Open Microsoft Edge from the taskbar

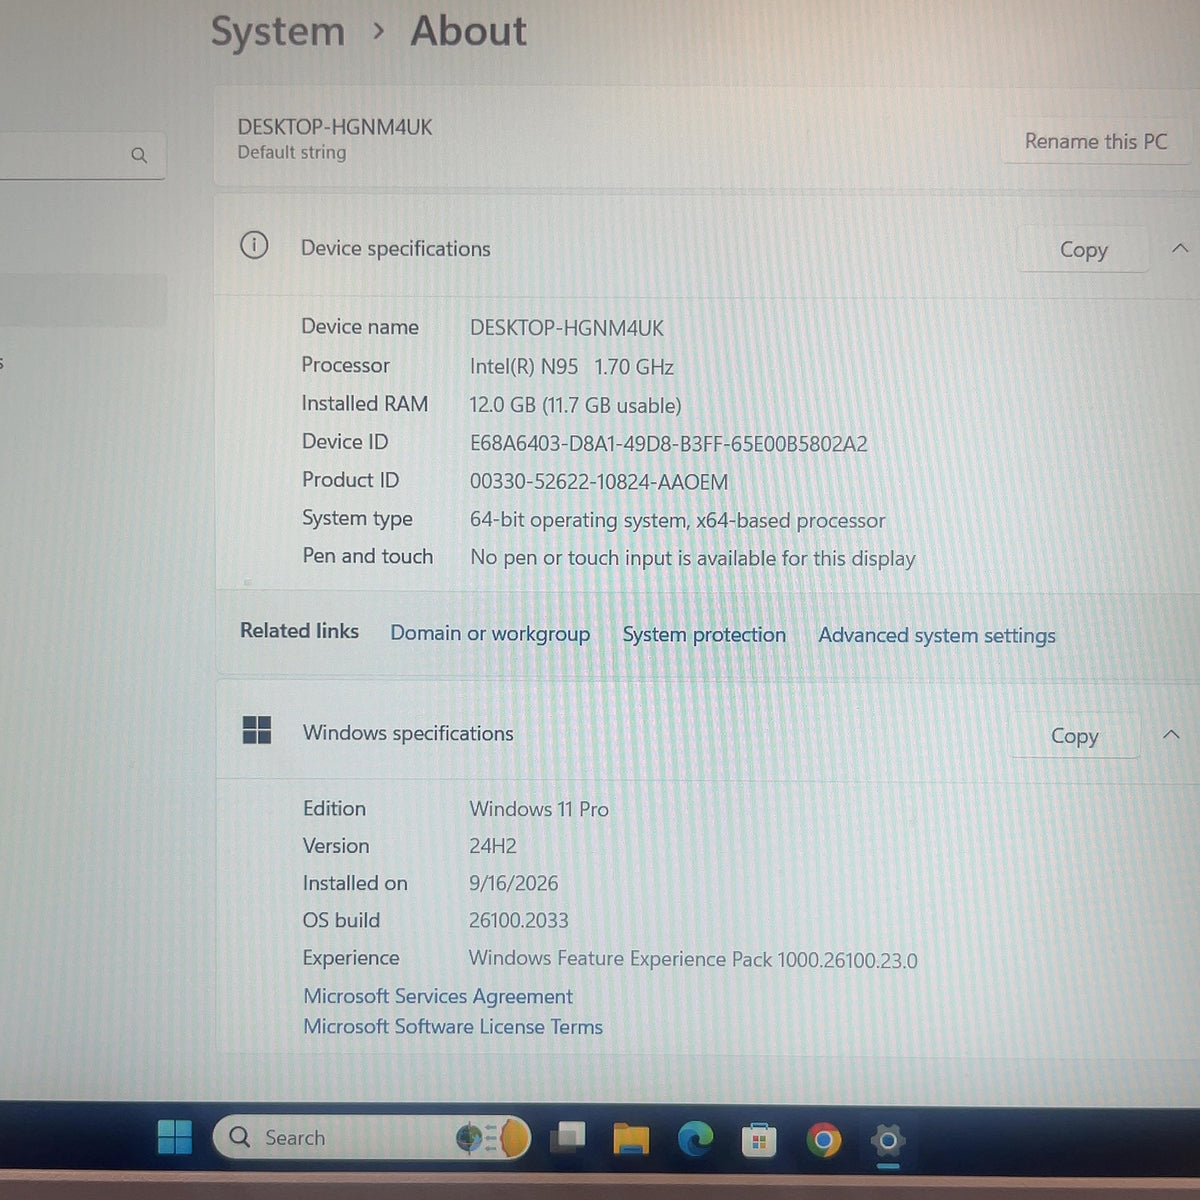[x=695, y=1138]
